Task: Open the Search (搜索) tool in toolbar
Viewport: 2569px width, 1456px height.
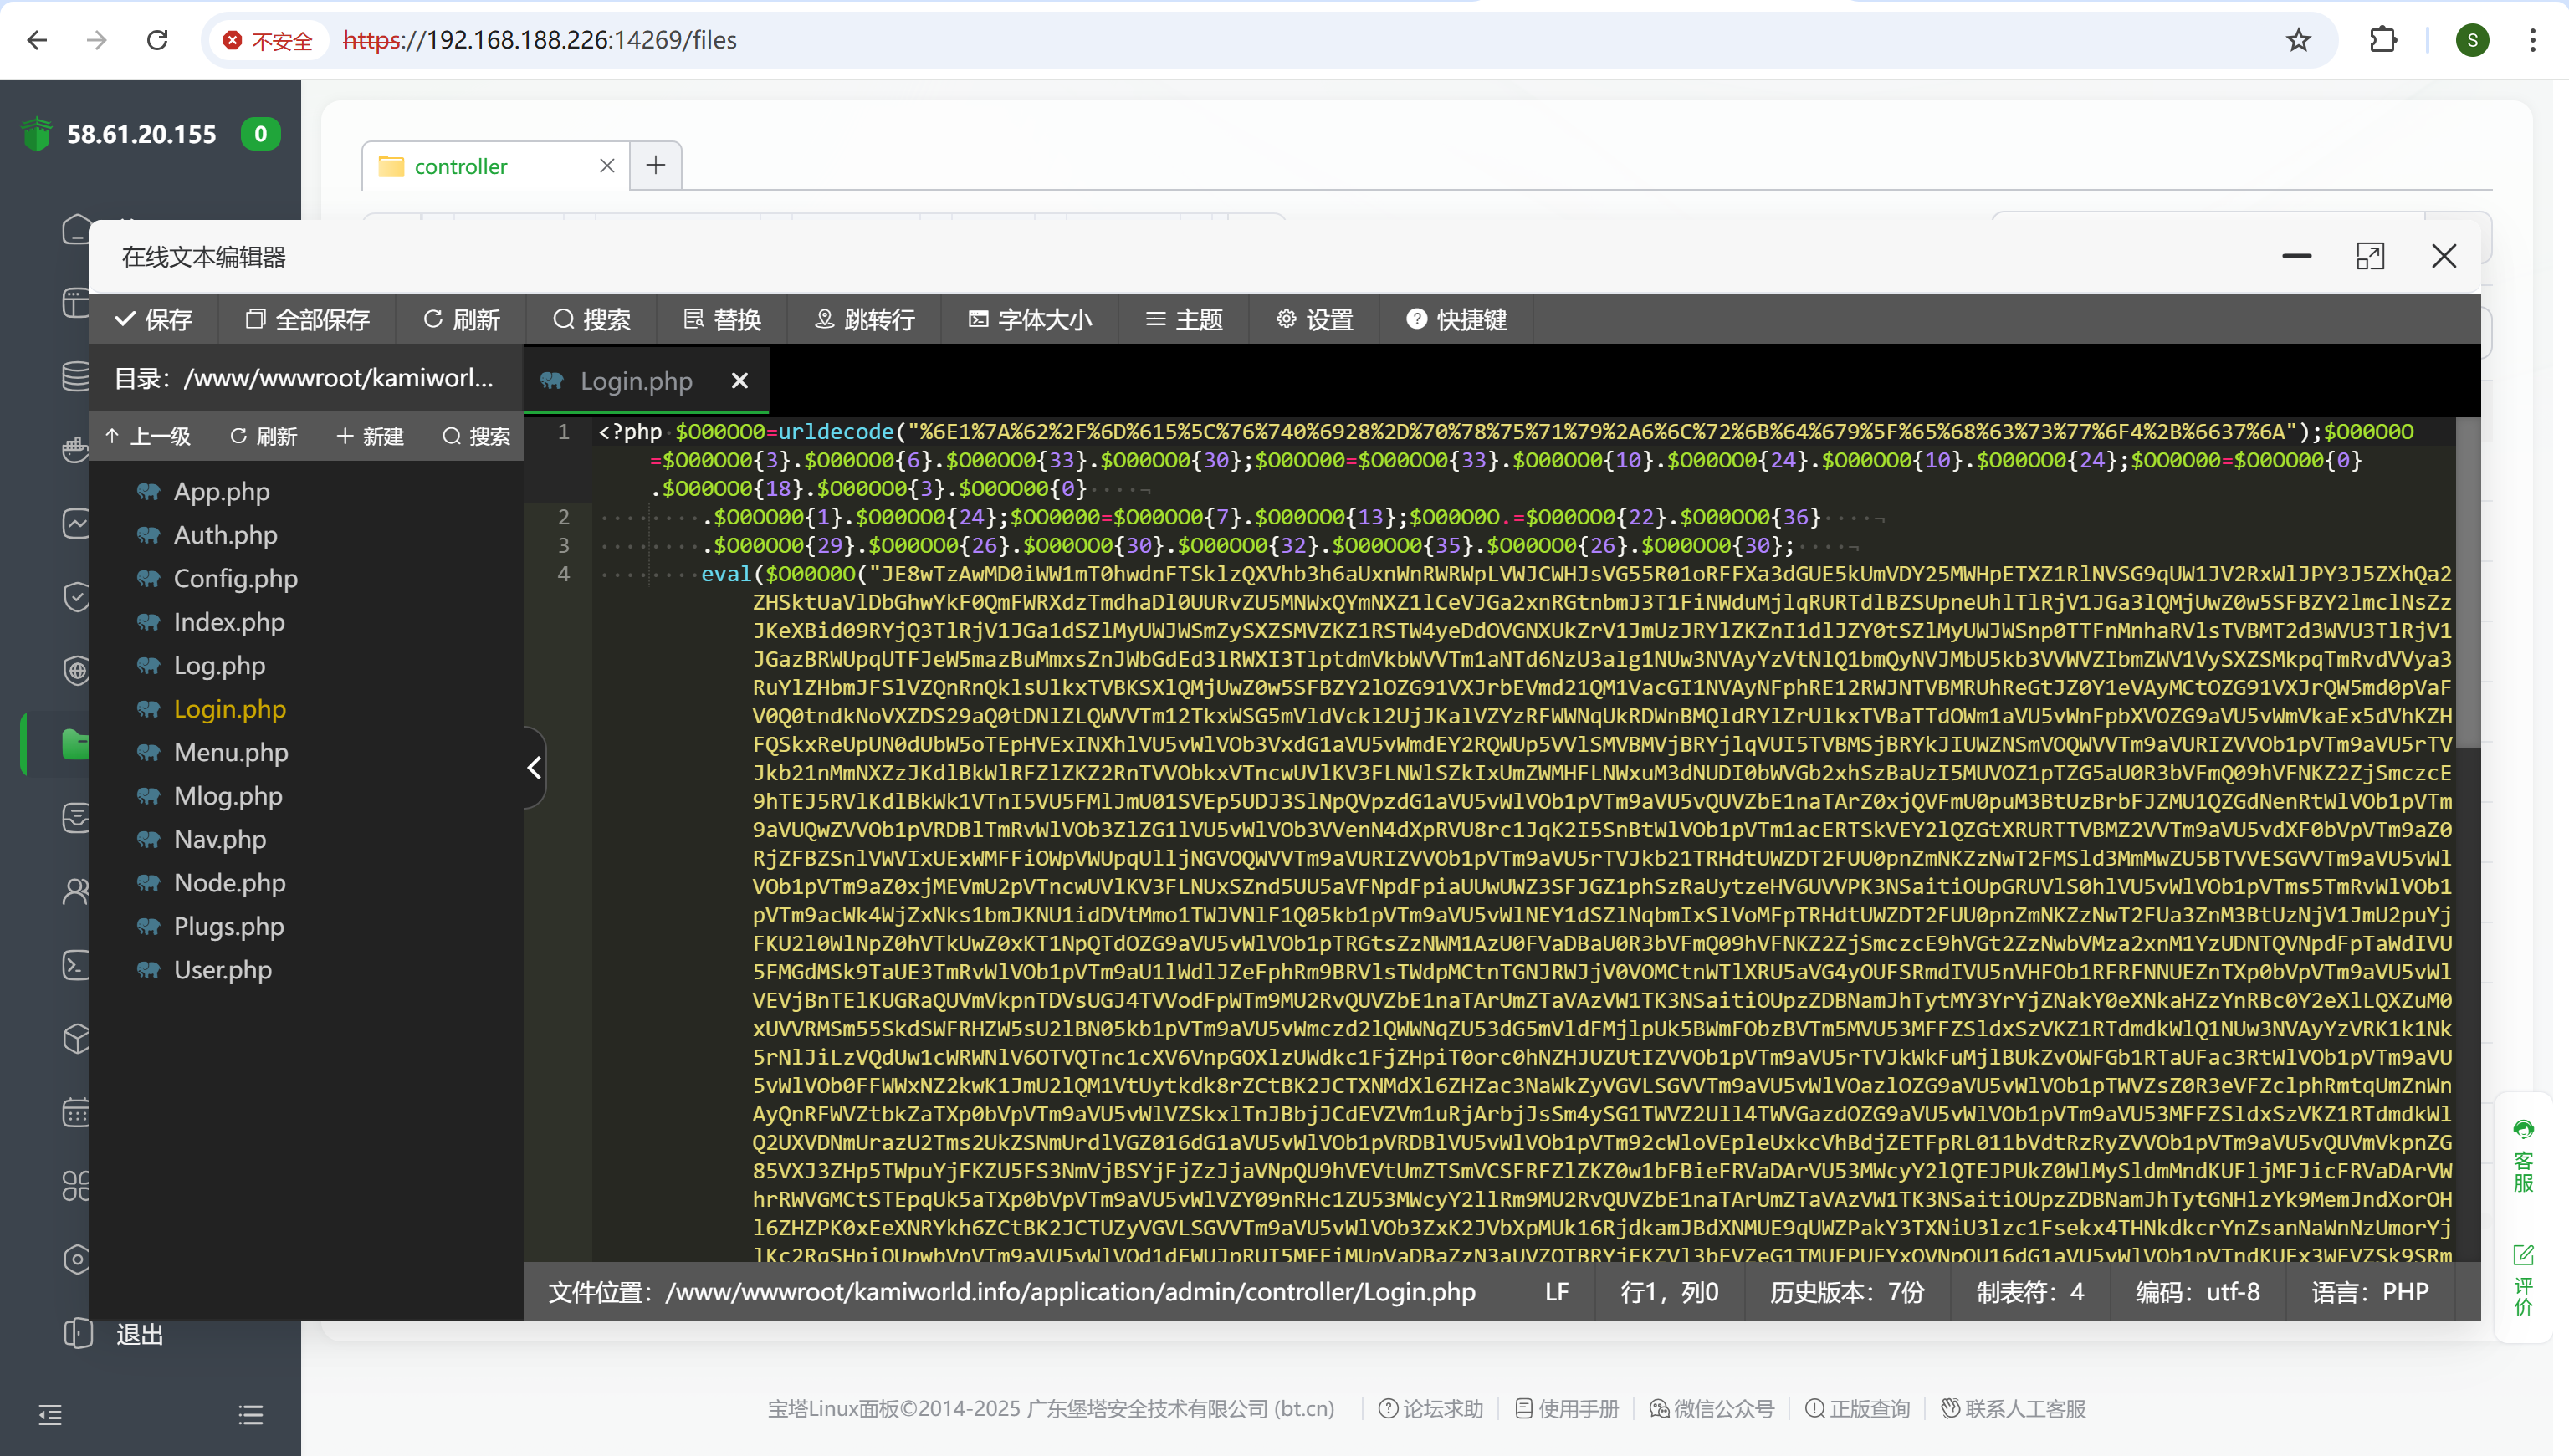Action: click(591, 319)
